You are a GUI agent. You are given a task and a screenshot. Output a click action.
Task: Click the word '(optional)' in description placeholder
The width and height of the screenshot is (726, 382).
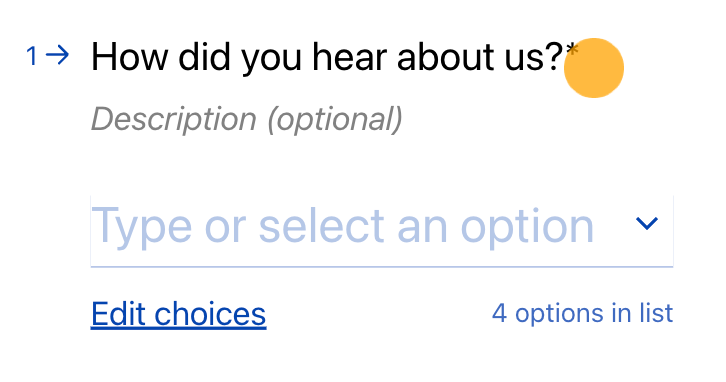coord(335,120)
